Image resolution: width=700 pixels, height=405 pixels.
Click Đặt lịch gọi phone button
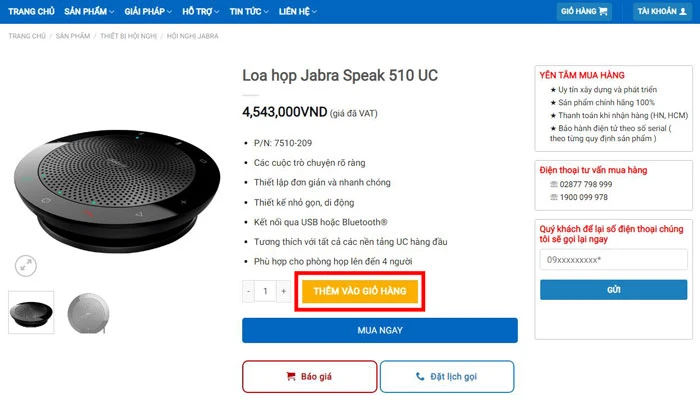click(x=447, y=376)
